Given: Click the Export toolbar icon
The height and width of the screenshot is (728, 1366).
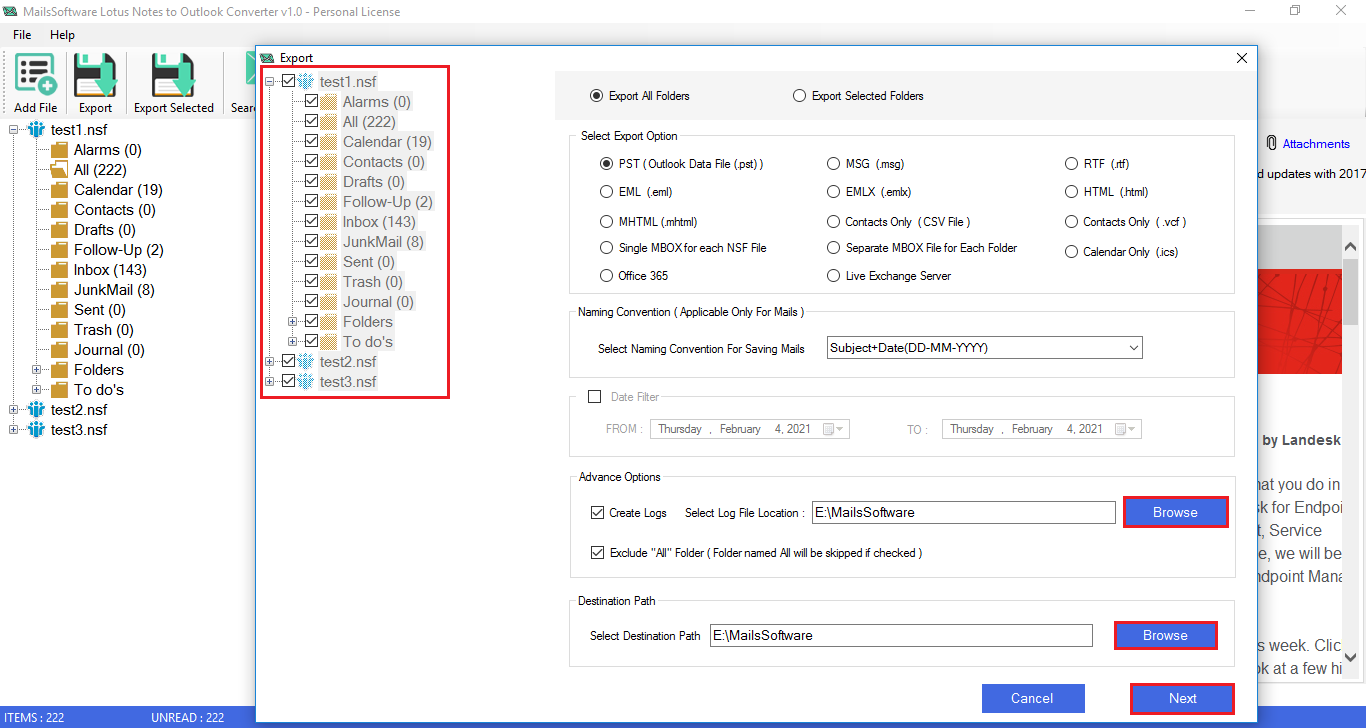Looking at the screenshot, I should click(x=96, y=75).
